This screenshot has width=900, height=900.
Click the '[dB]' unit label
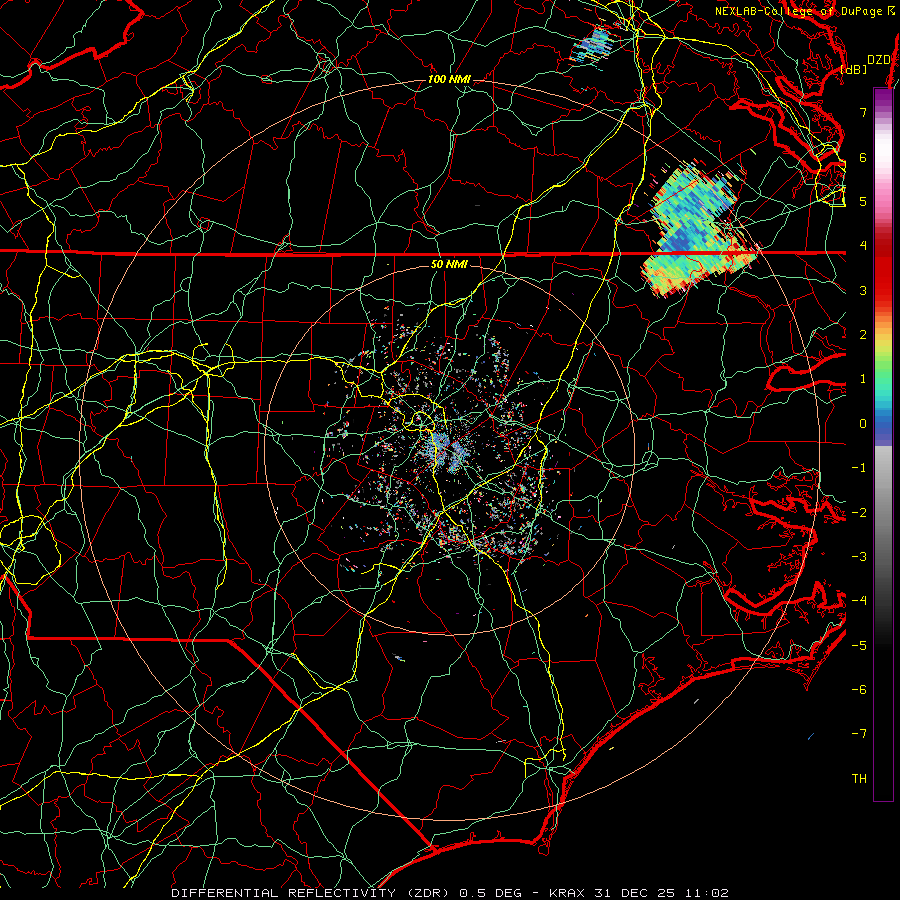(x=853, y=69)
